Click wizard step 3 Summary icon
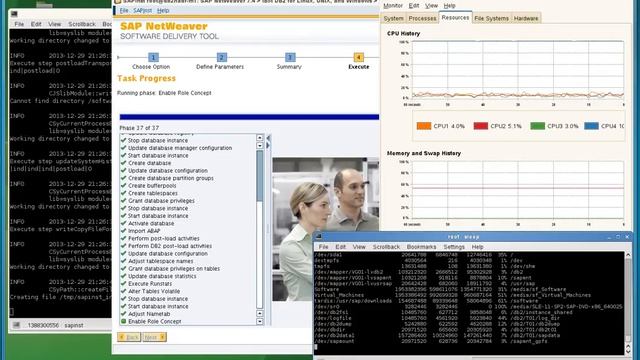The height and width of the screenshot is (360, 640). tap(290, 58)
